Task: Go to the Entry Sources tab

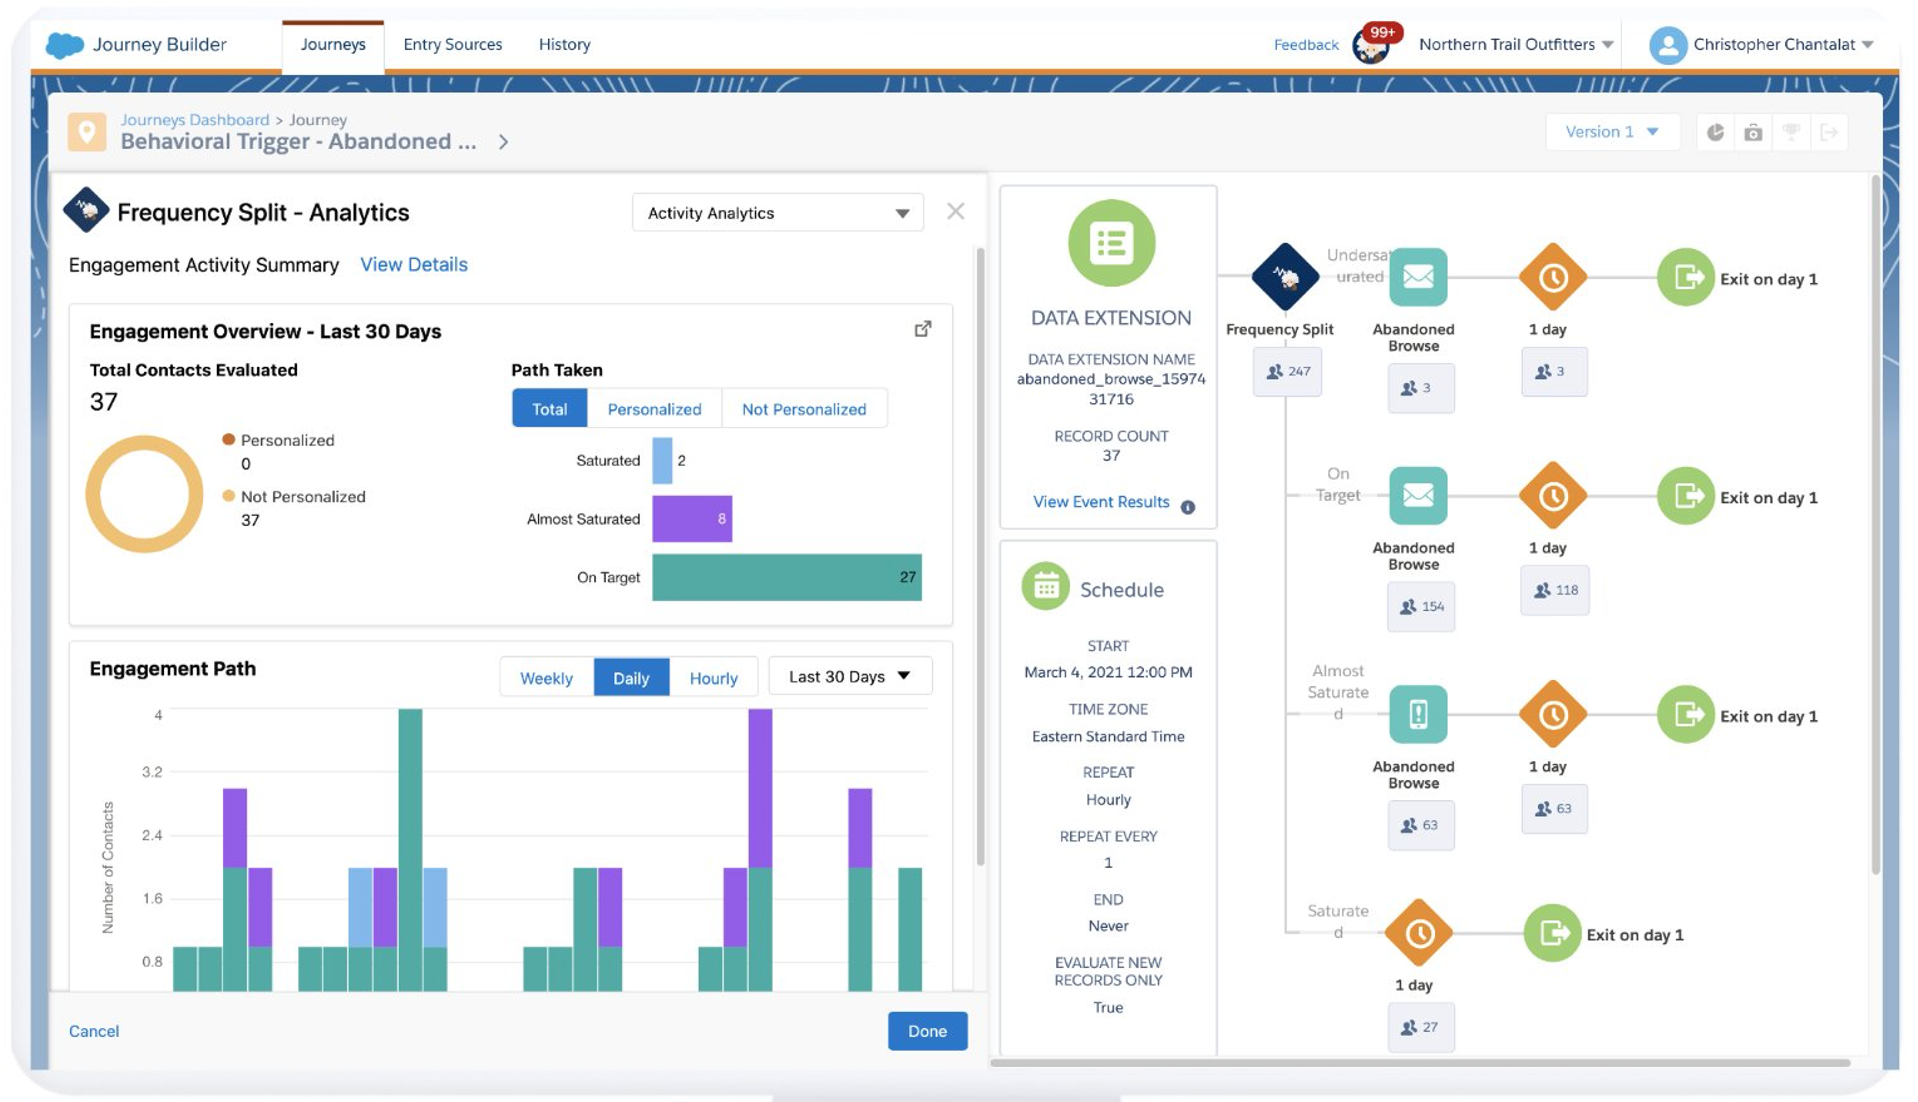Action: [452, 44]
